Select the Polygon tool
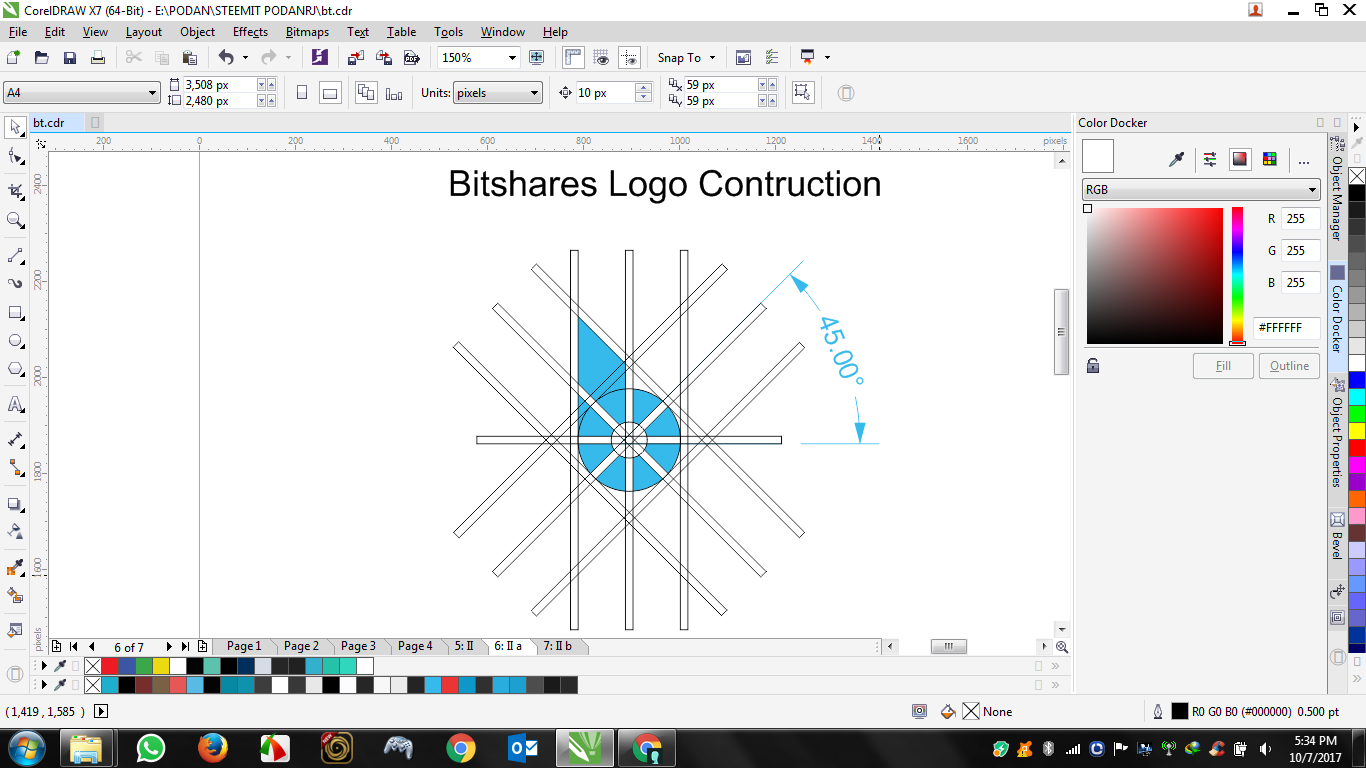 [15, 369]
